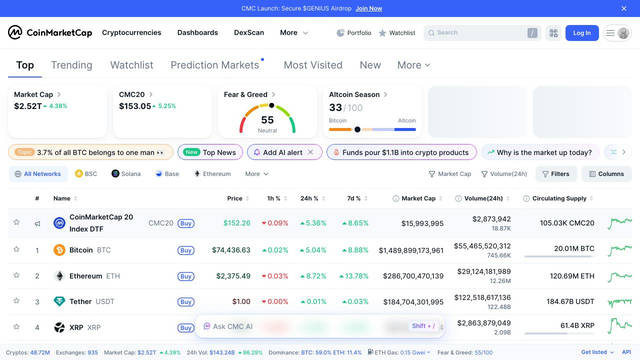Image resolution: width=640 pixels, height=360 pixels.
Task: Click Tether coin logo
Action: coord(59,301)
